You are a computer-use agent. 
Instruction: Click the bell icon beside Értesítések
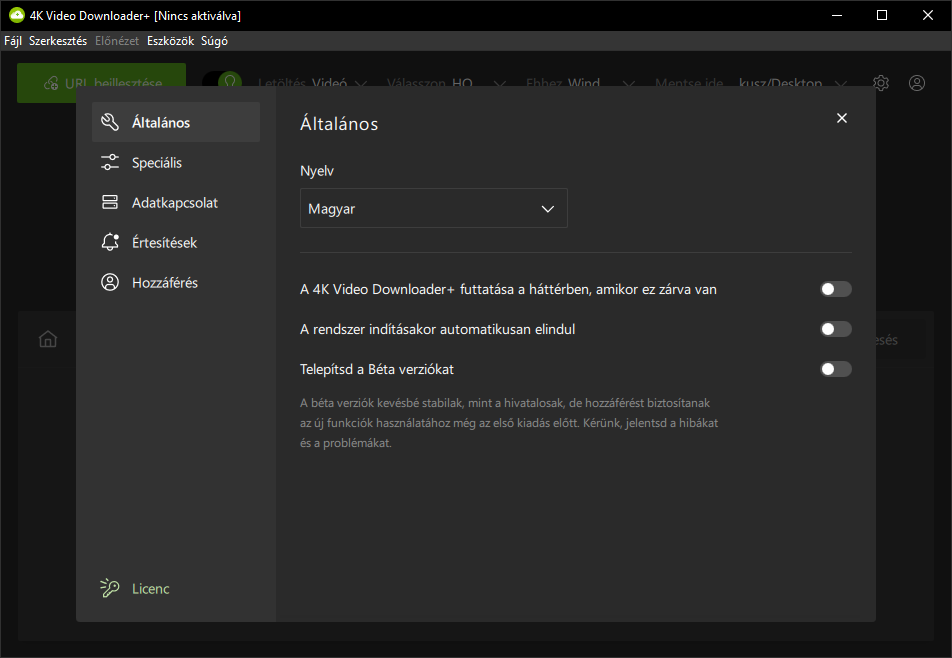tap(110, 242)
